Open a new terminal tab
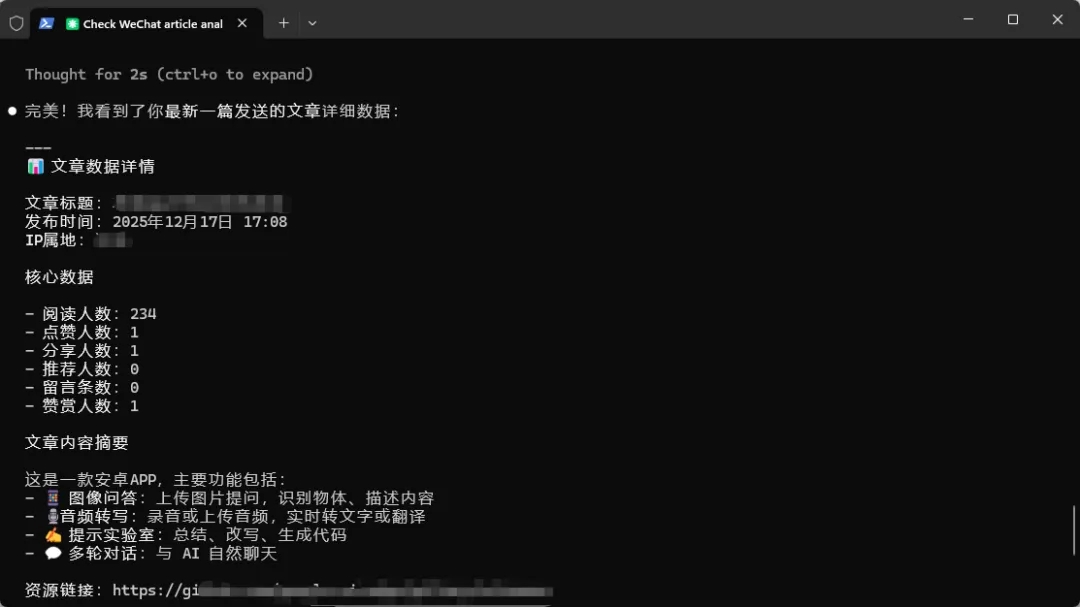1080x607 pixels. [x=283, y=23]
